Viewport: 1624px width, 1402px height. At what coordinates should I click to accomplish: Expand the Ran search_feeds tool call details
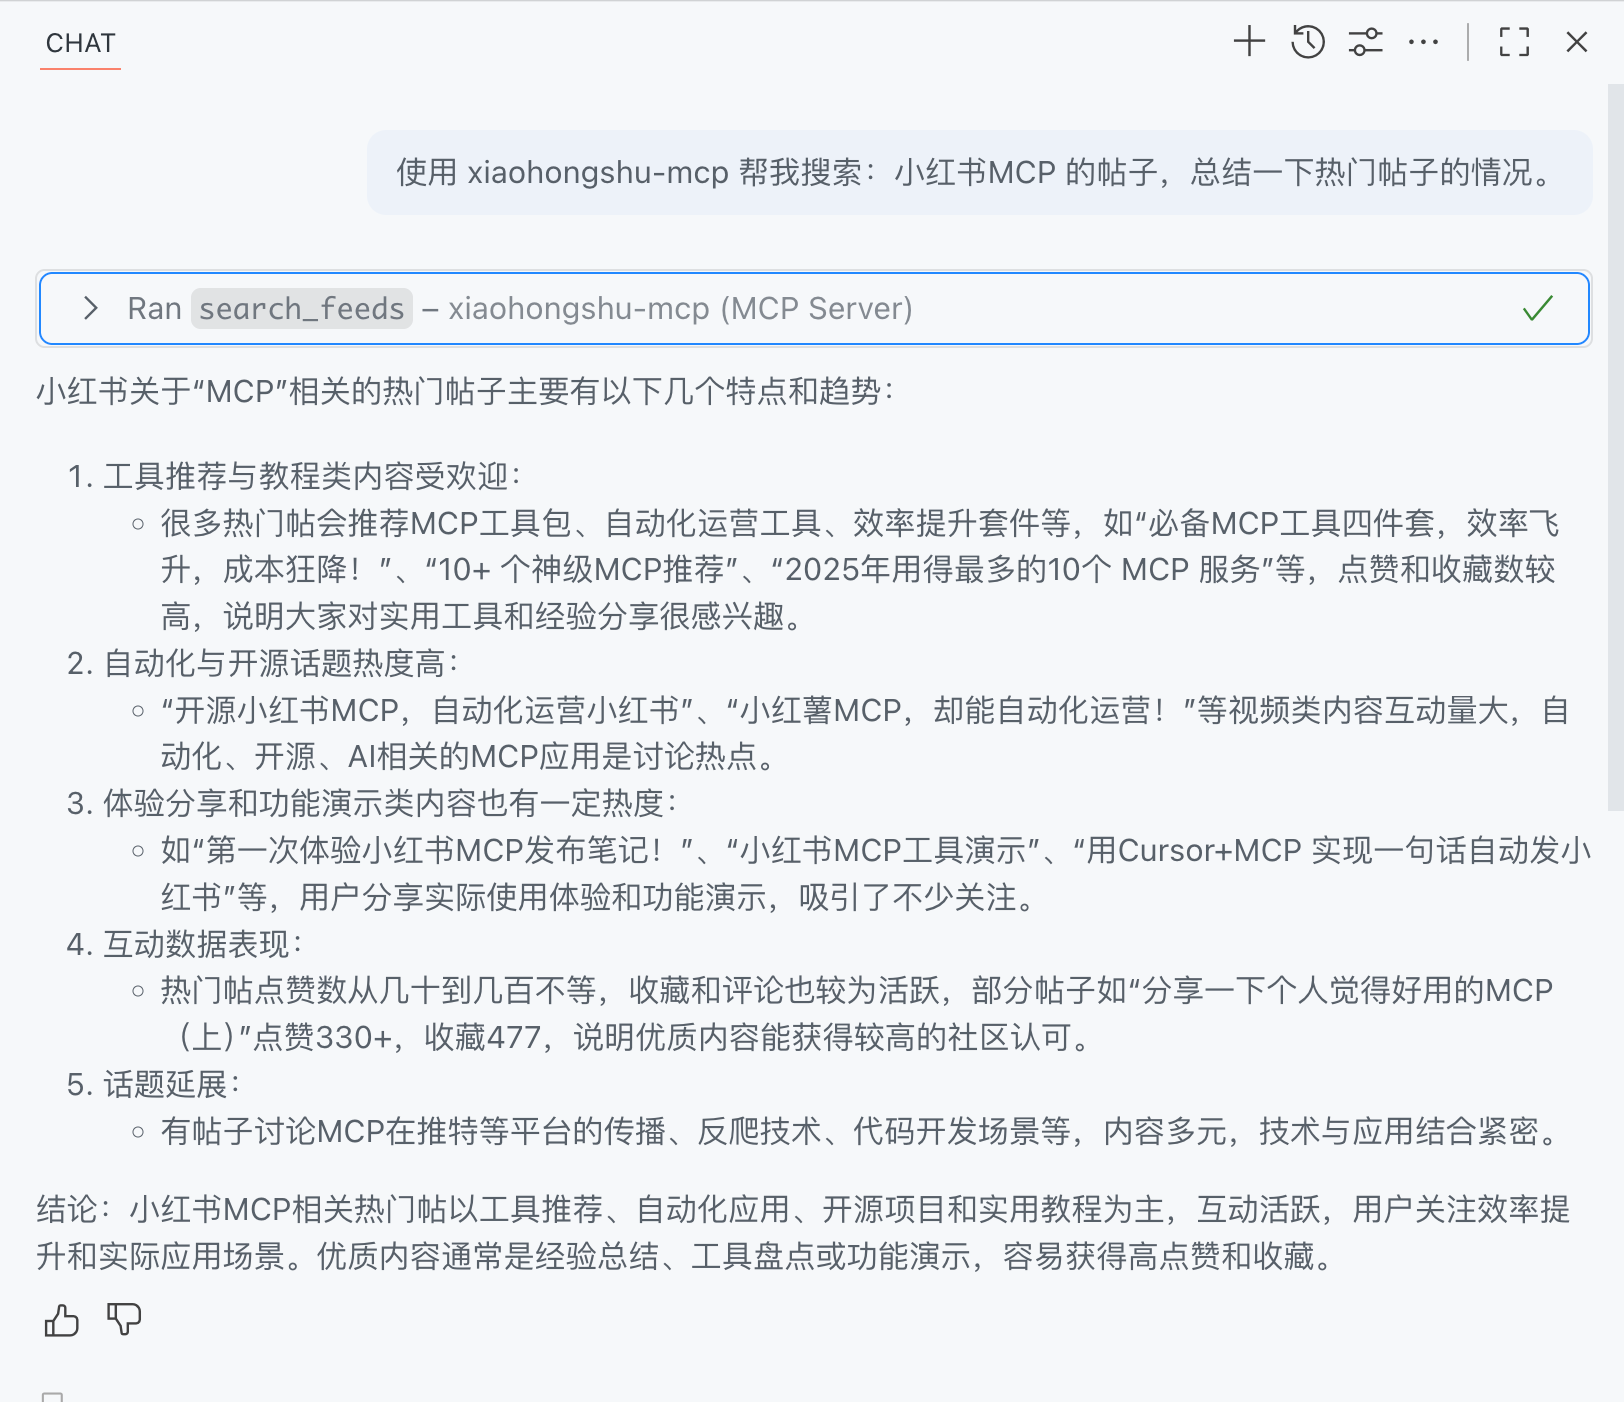(91, 309)
